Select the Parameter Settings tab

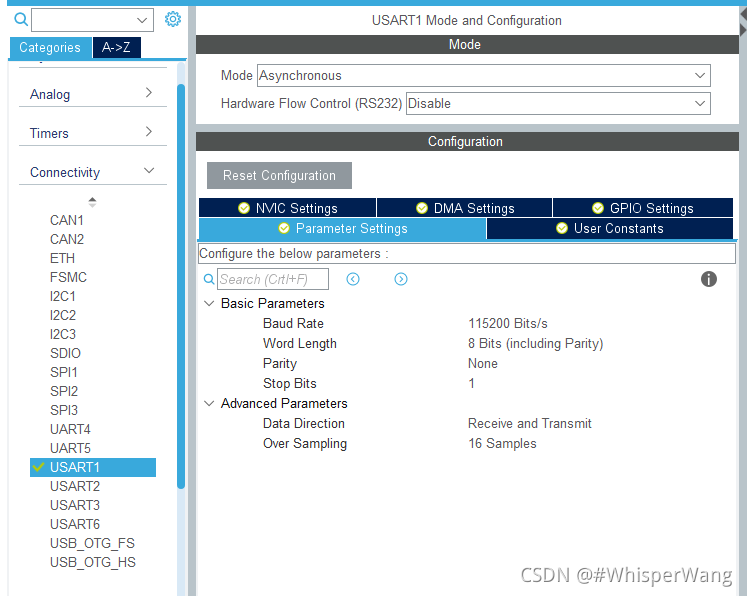pos(343,229)
